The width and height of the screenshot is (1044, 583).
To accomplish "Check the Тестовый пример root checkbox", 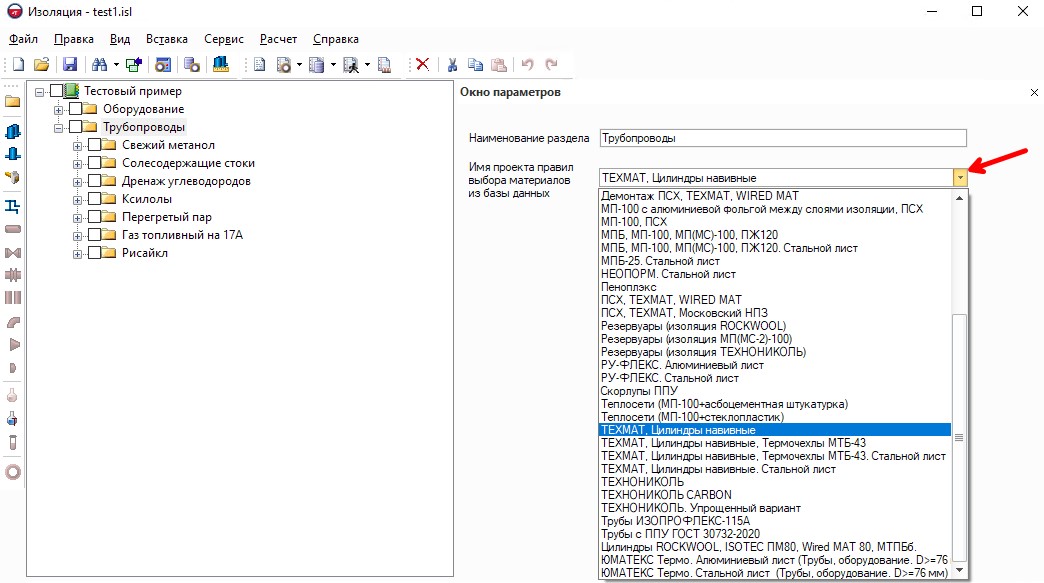I will point(57,91).
